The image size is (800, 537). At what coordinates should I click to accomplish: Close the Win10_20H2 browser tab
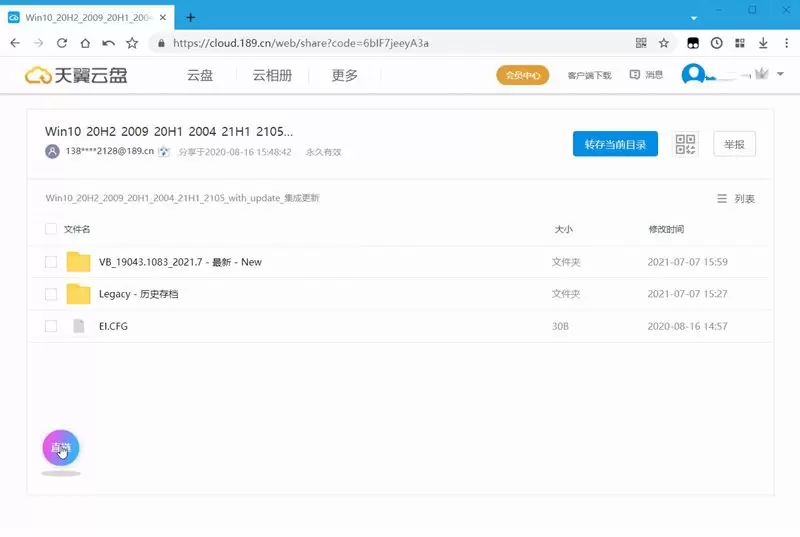pos(163,17)
